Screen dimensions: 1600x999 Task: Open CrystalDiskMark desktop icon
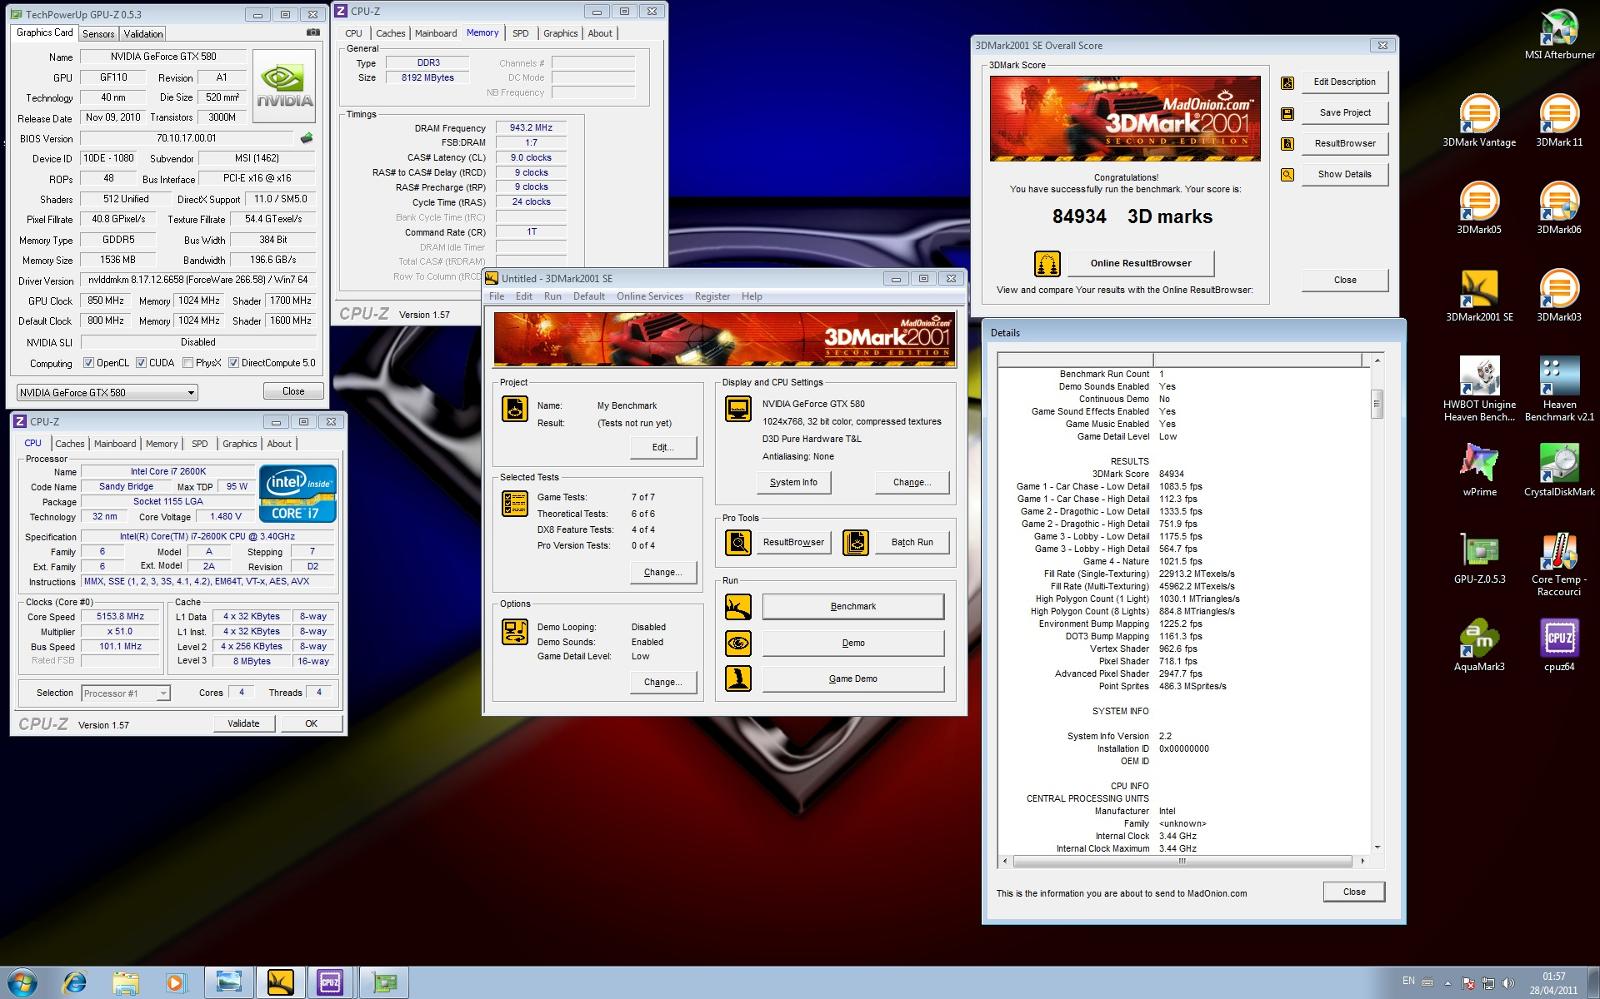1559,470
